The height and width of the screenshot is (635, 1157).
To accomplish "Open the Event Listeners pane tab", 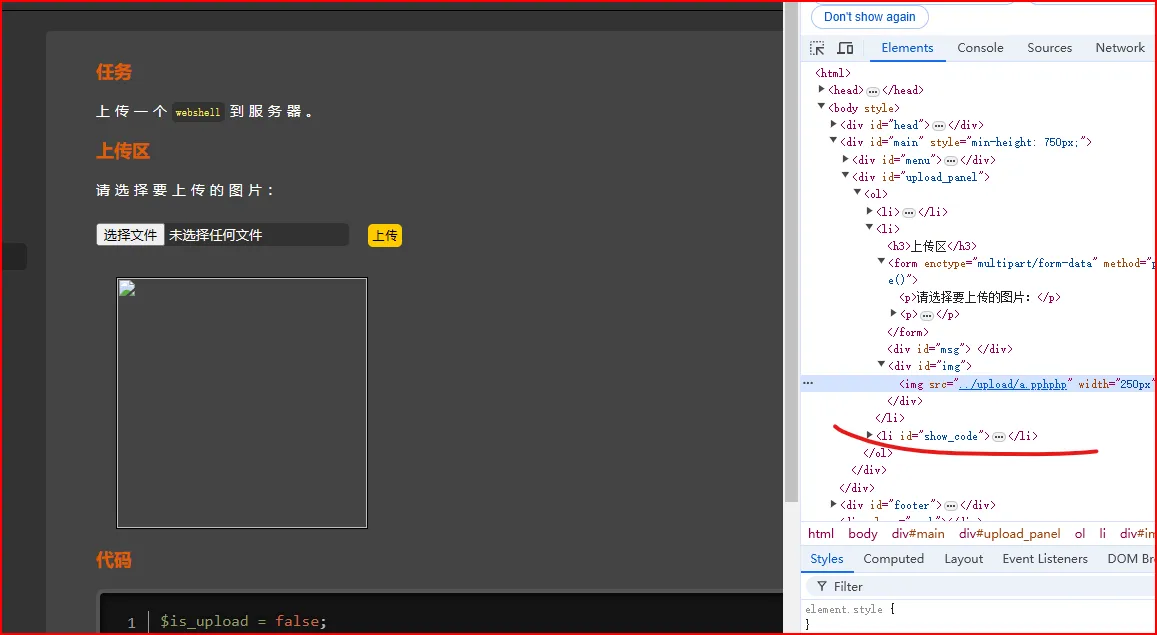I will click(1045, 559).
